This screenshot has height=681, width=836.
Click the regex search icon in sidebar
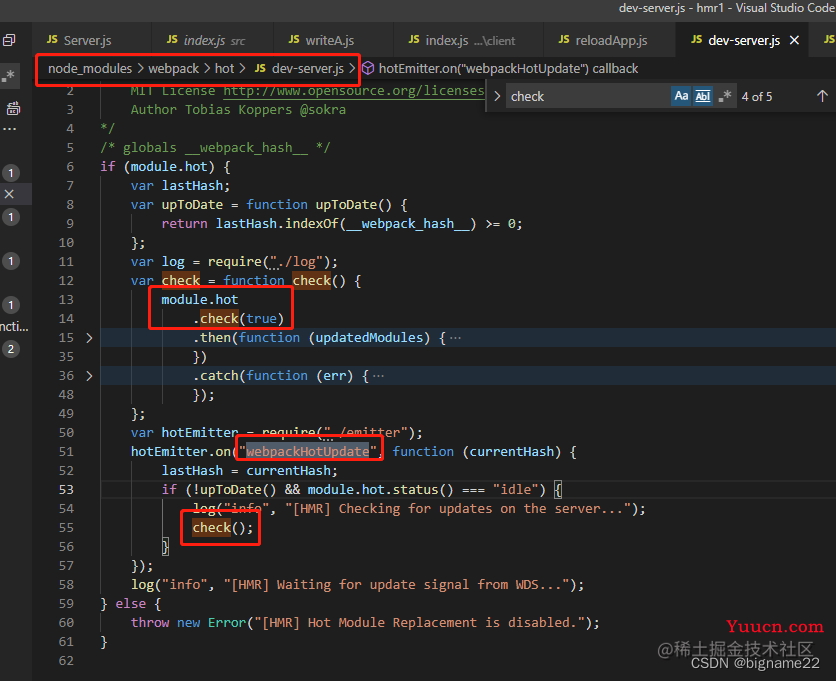pyautogui.click(x=8, y=76)
